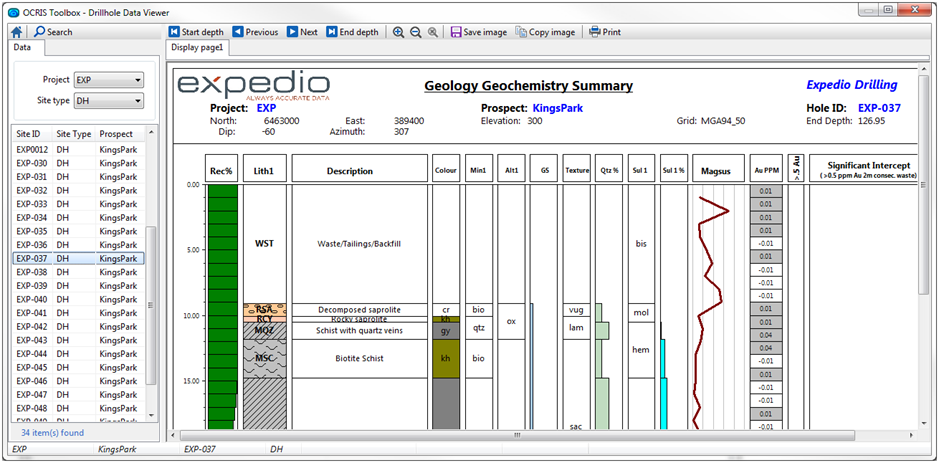
Task: Open the Search tool
Action: [53, 32]
